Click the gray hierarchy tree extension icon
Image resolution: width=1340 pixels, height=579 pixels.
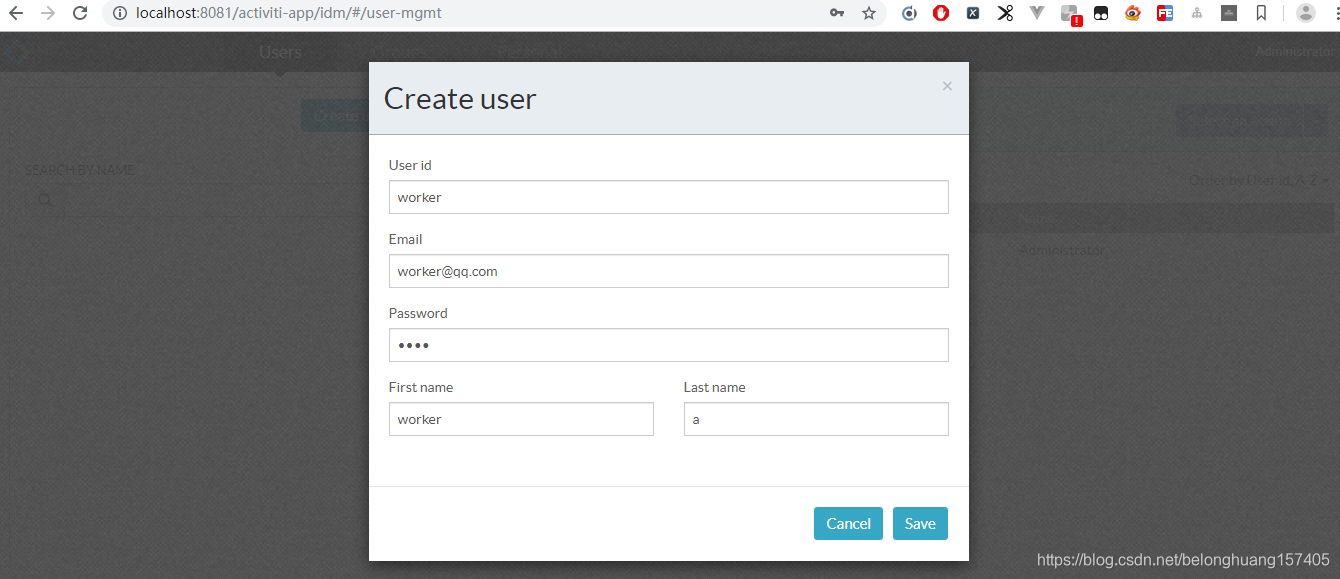[1197, 13]
